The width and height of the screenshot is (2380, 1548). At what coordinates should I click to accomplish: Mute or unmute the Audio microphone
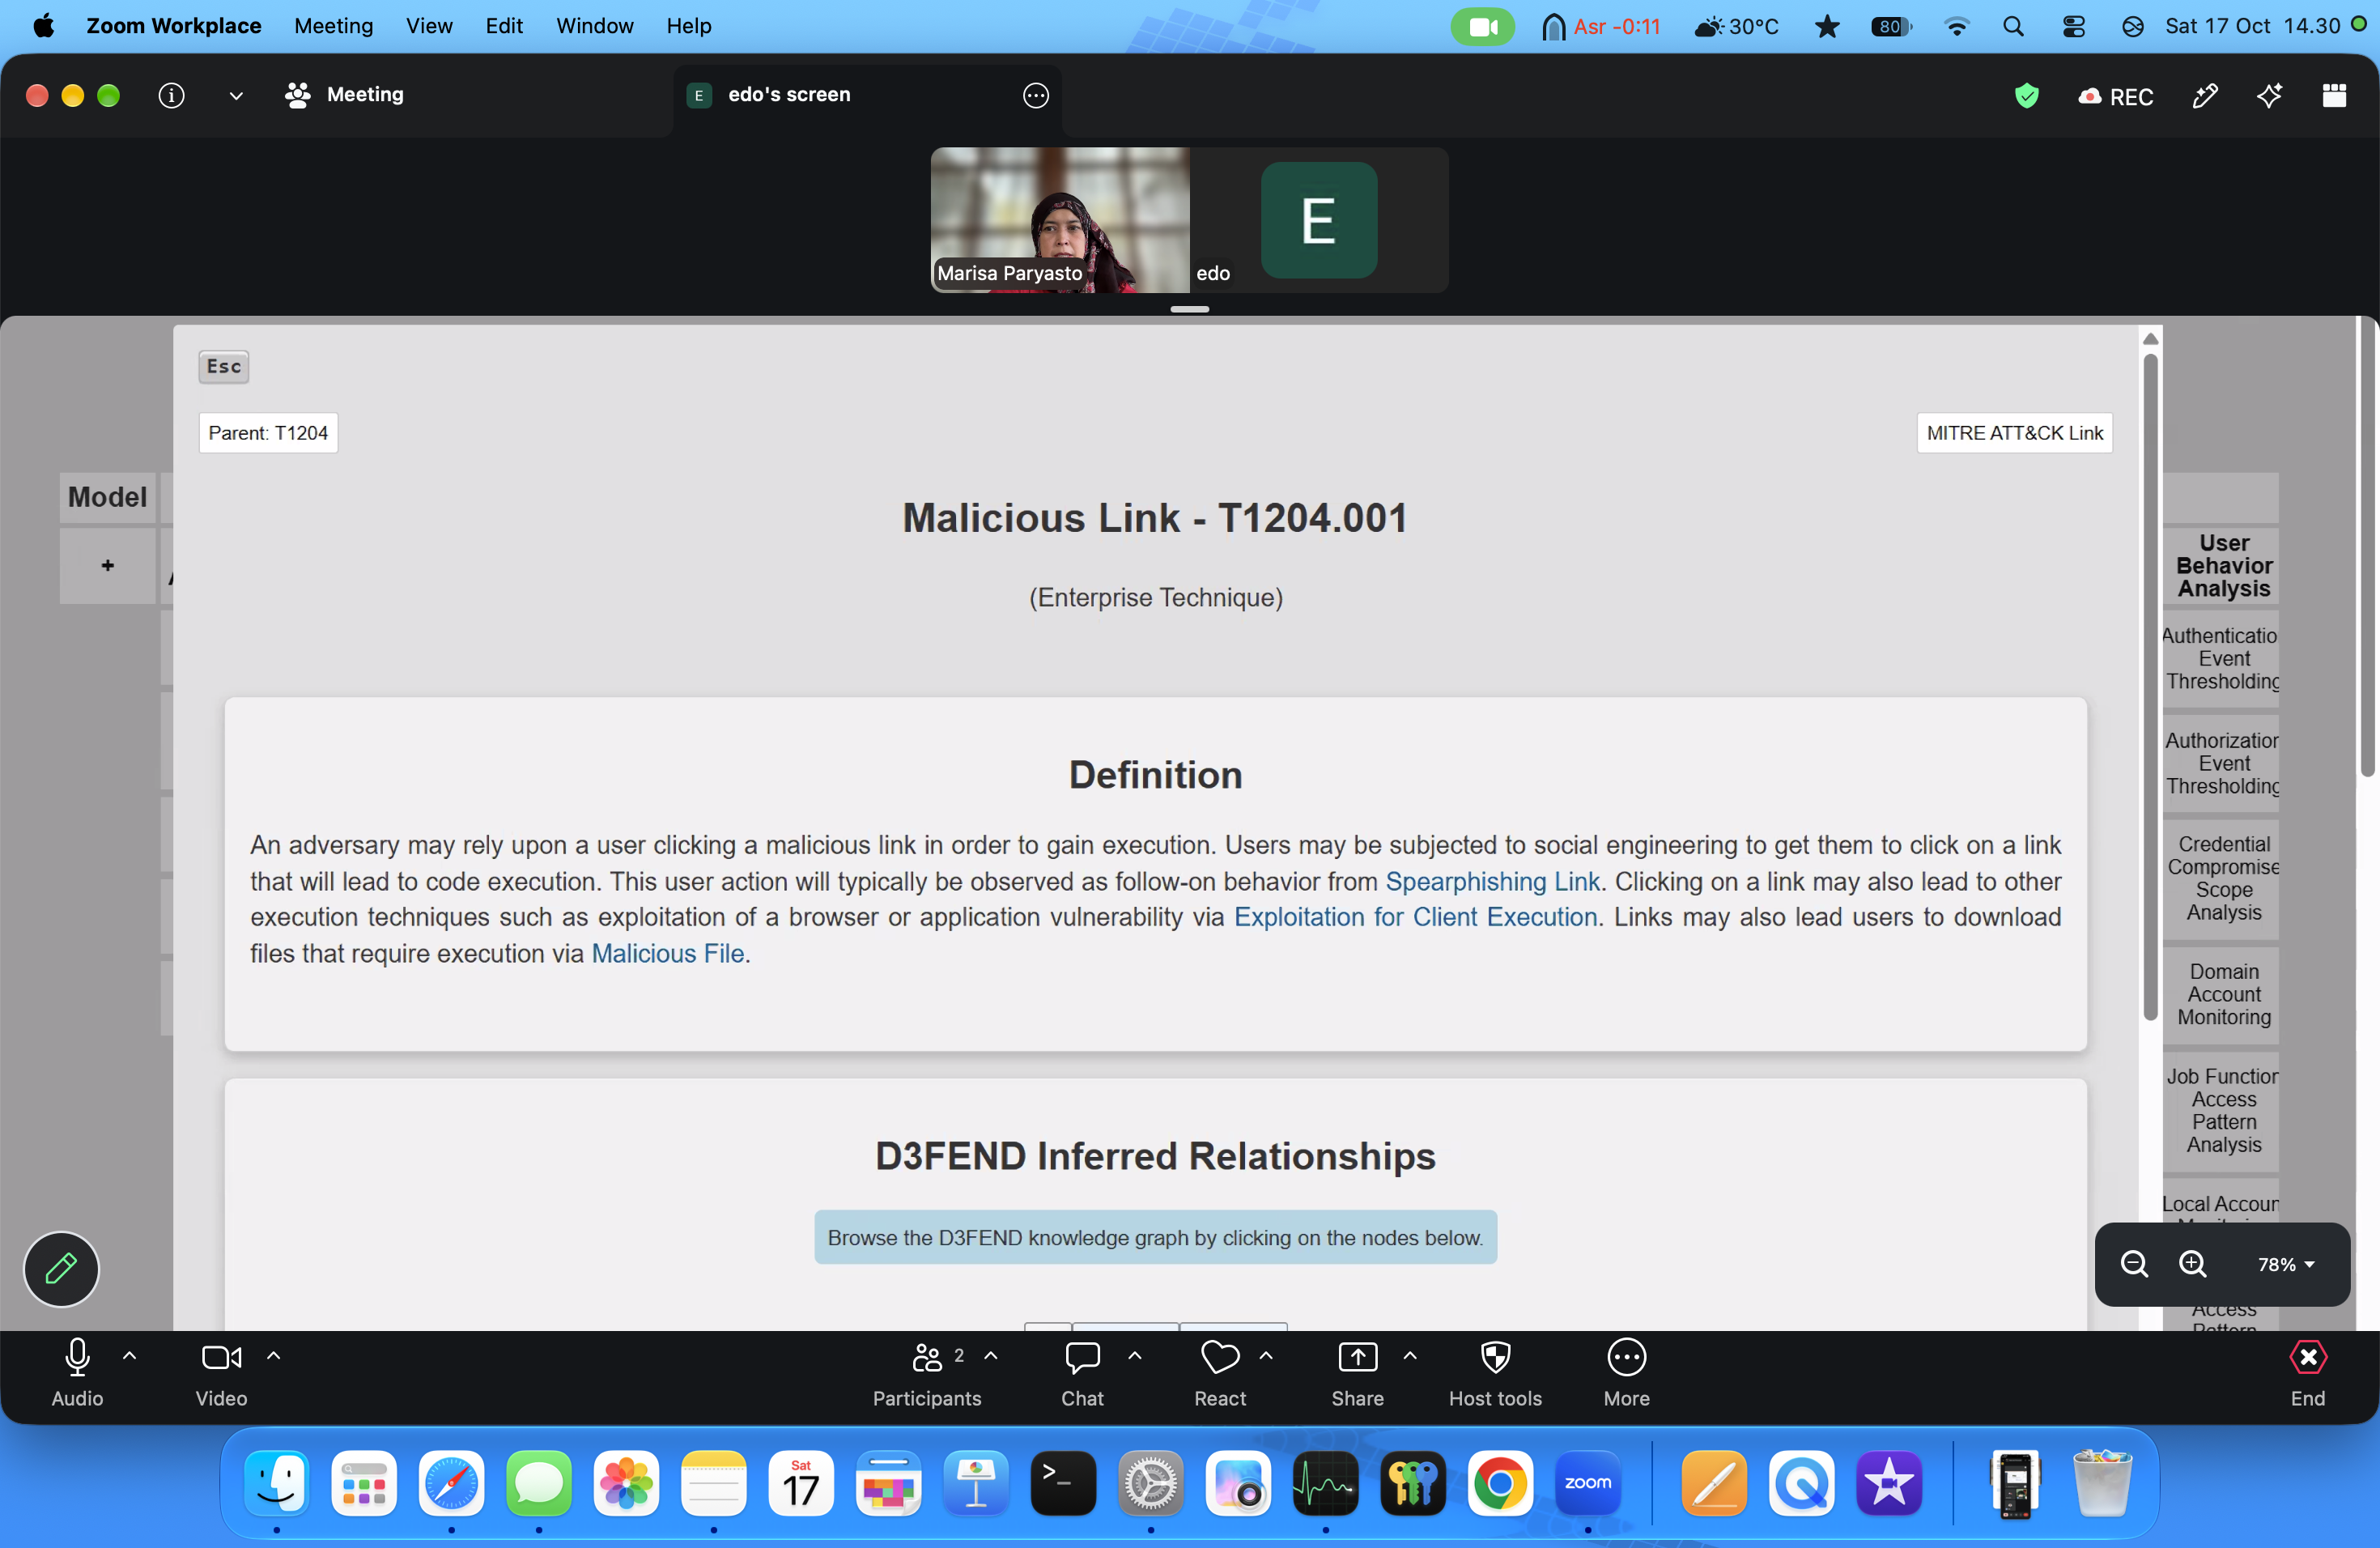pos(77,1374)
